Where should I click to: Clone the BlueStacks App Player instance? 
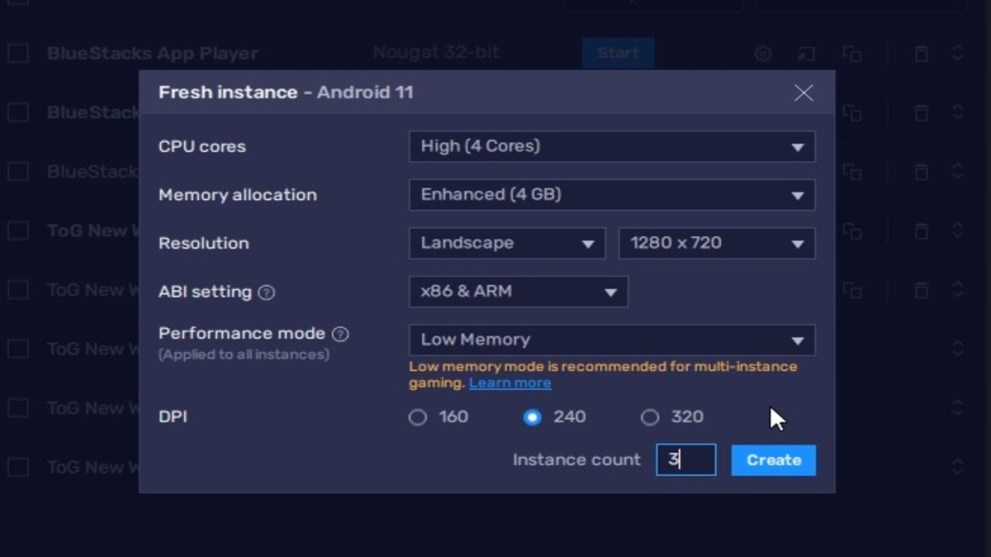click(852, 54)
